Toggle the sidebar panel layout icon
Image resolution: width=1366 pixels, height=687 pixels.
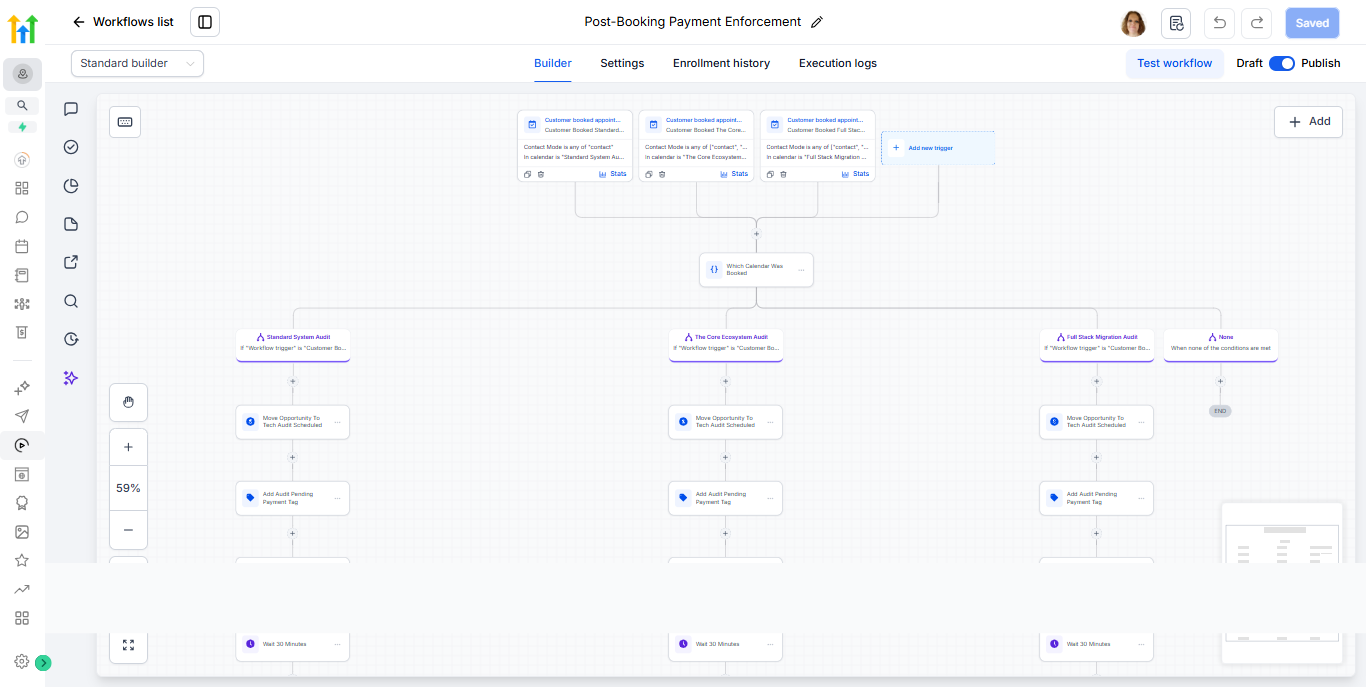point(205,22)
